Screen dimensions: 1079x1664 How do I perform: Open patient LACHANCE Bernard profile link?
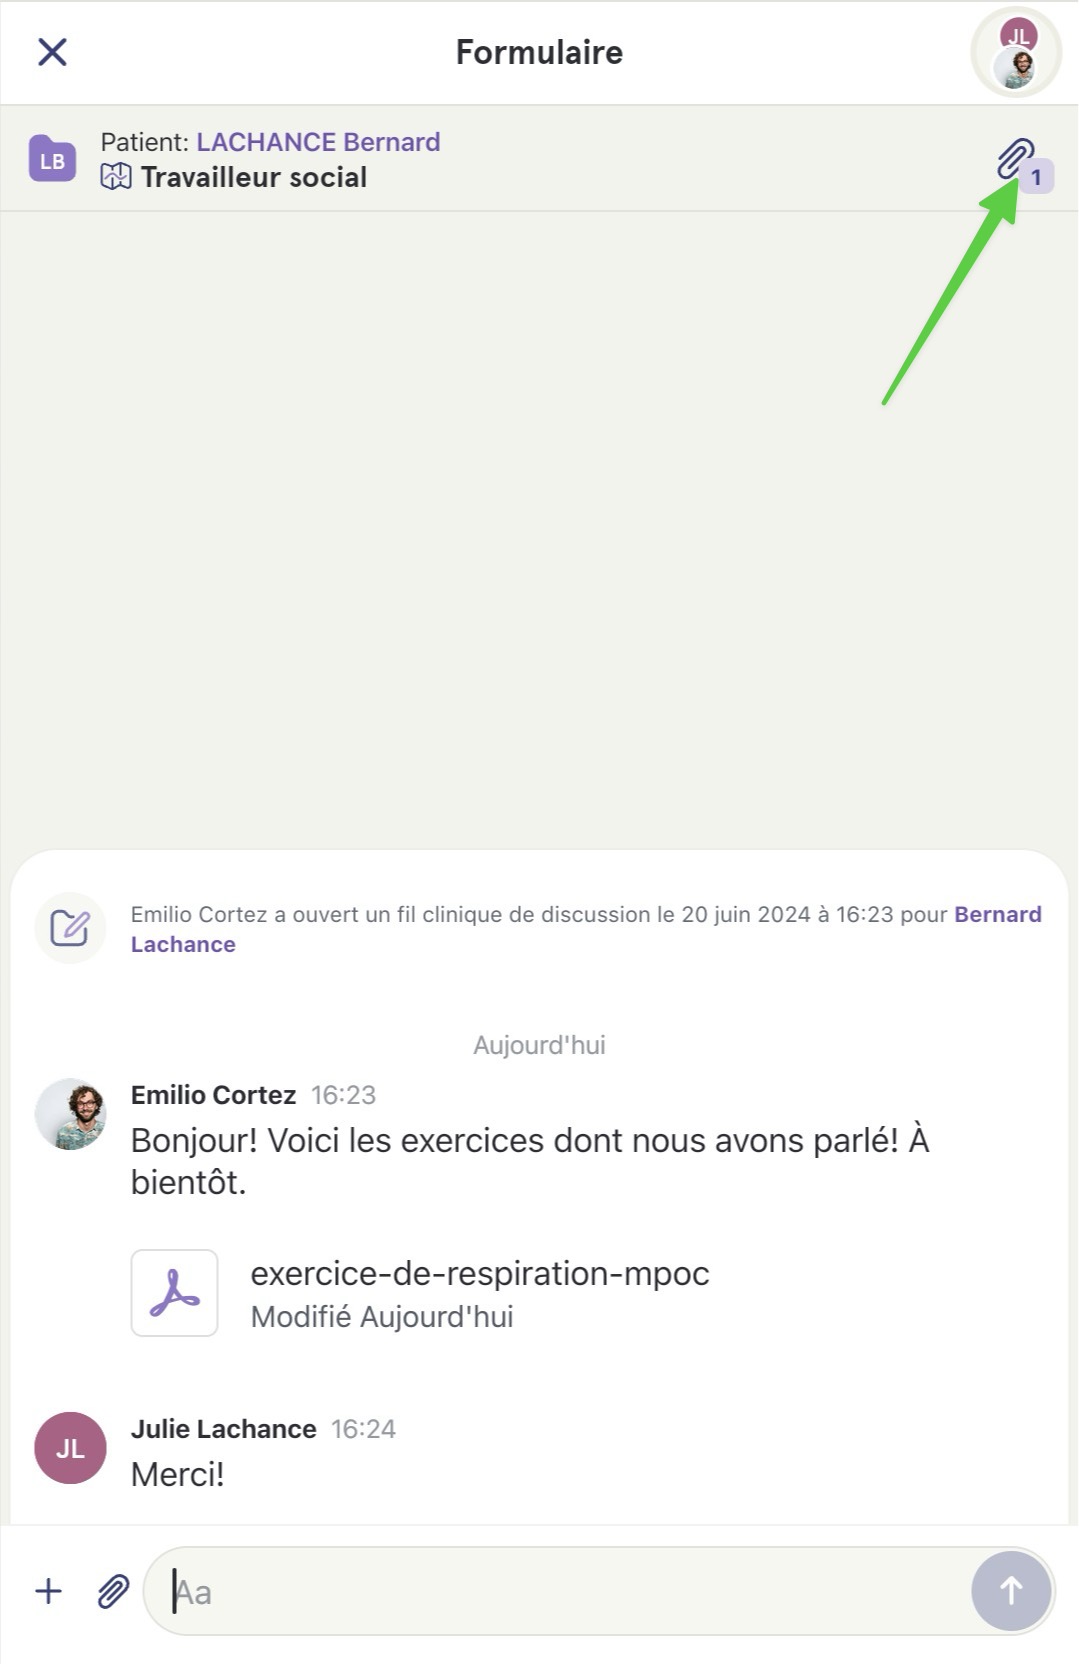pyautogui.click(x=318, y=142)
